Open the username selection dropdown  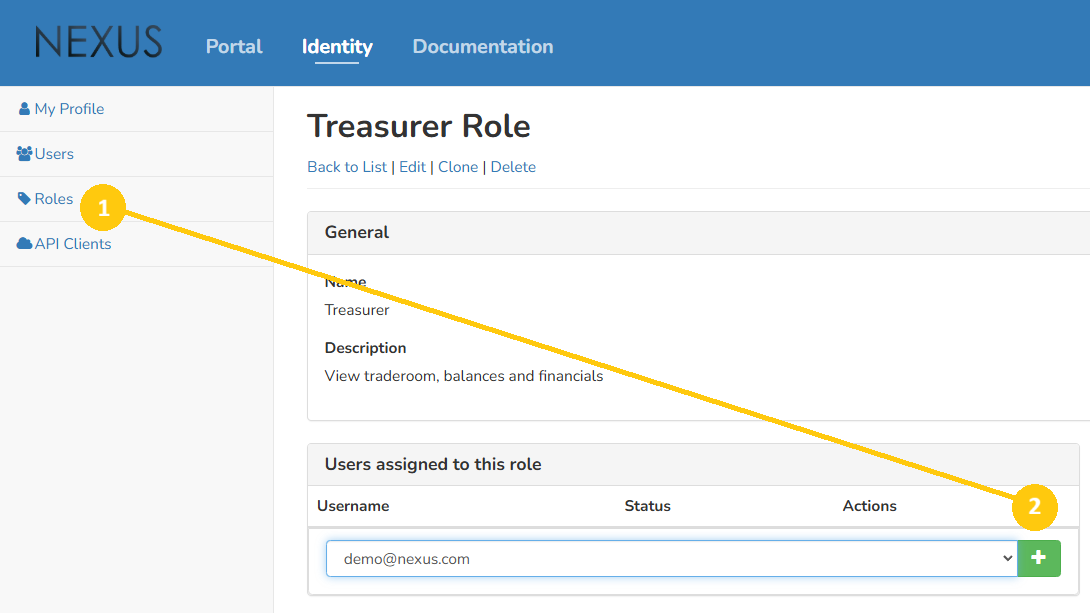pyautogui.click(x=670, y=558)
